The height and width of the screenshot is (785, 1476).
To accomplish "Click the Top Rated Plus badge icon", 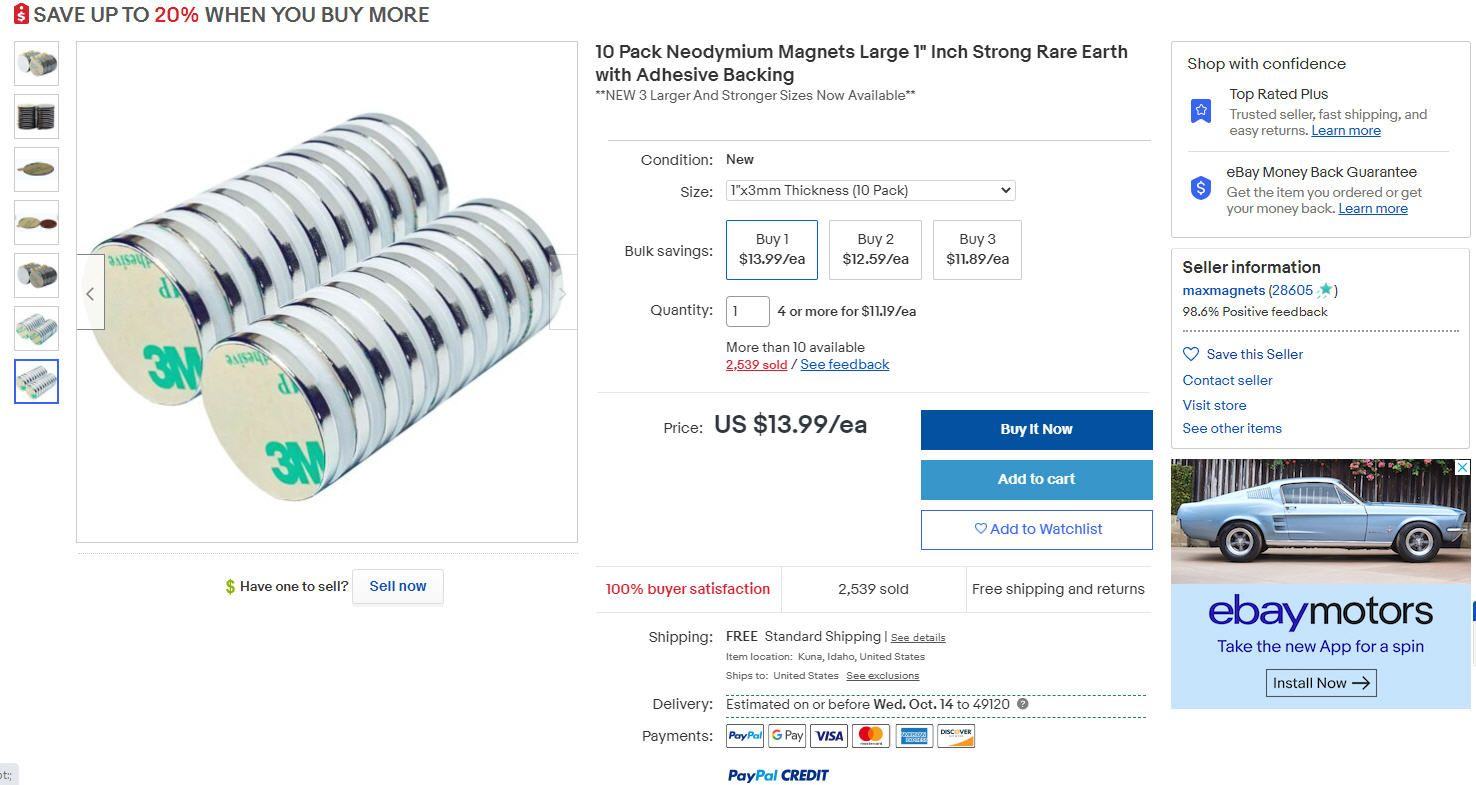I will 1201,111.
